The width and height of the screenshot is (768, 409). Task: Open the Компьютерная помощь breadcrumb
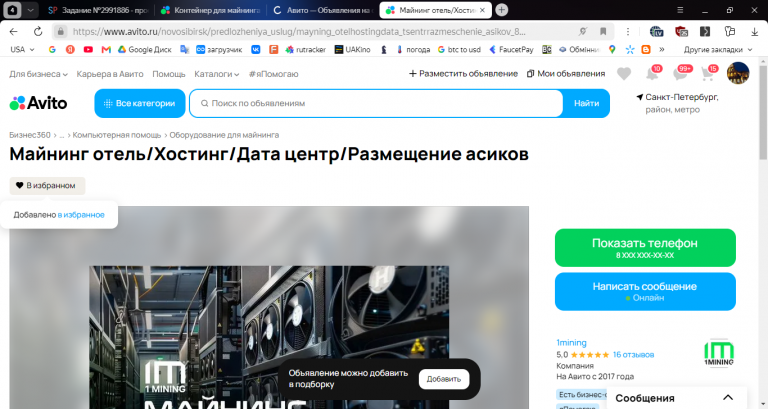click(x=117, y=135)
